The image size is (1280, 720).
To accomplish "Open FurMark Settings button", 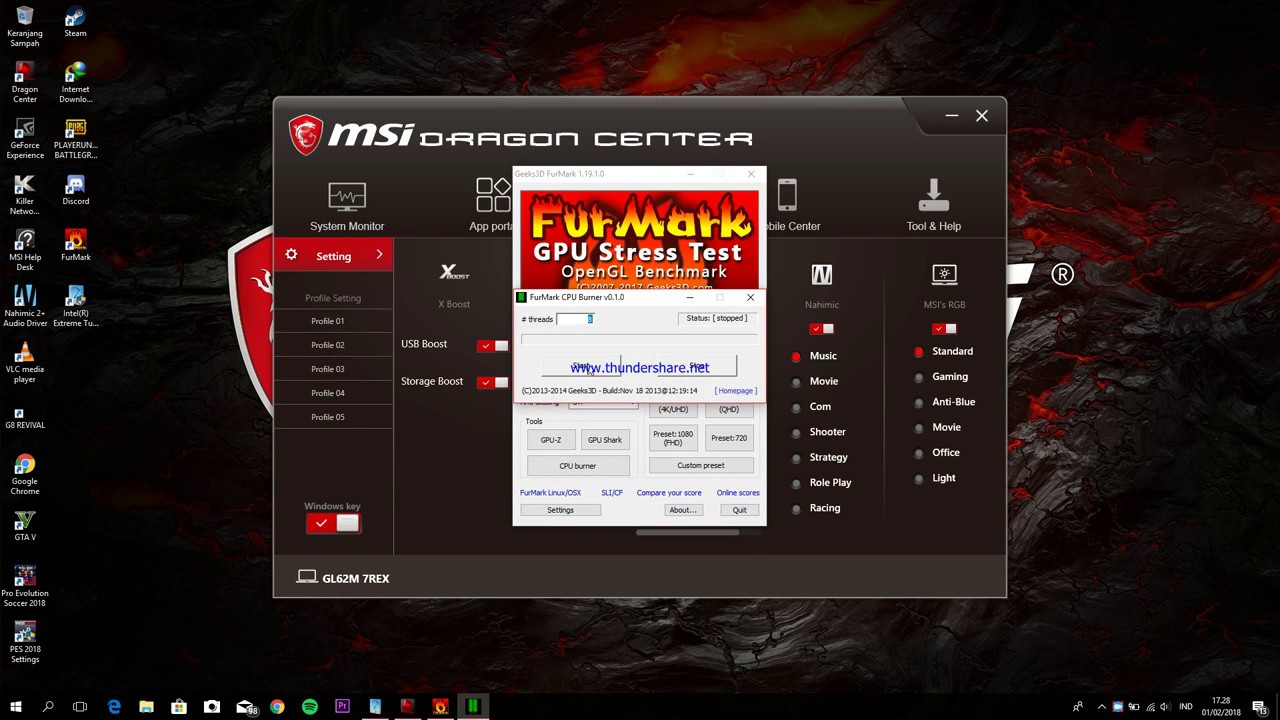I will pos(560,510).
